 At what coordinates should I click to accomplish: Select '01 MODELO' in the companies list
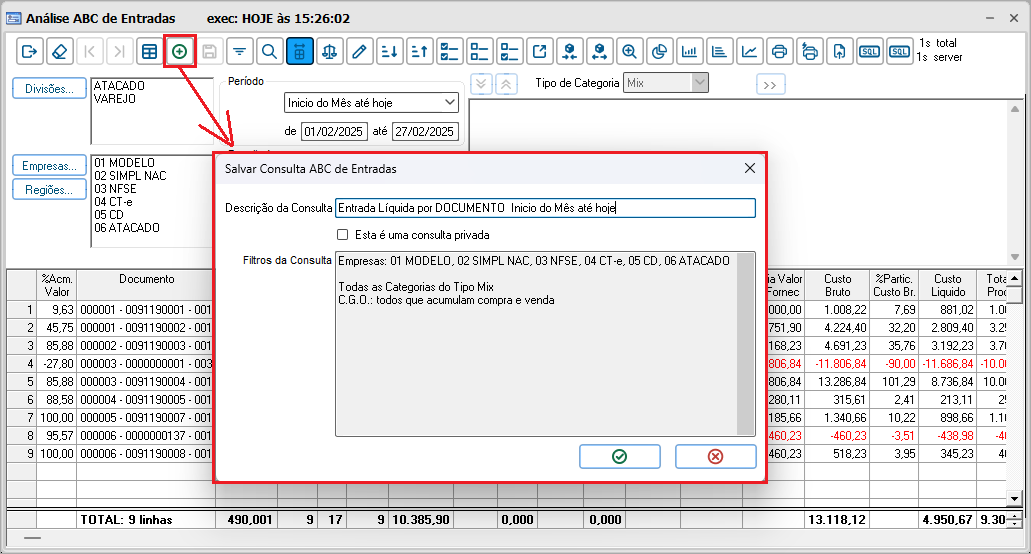124,162
